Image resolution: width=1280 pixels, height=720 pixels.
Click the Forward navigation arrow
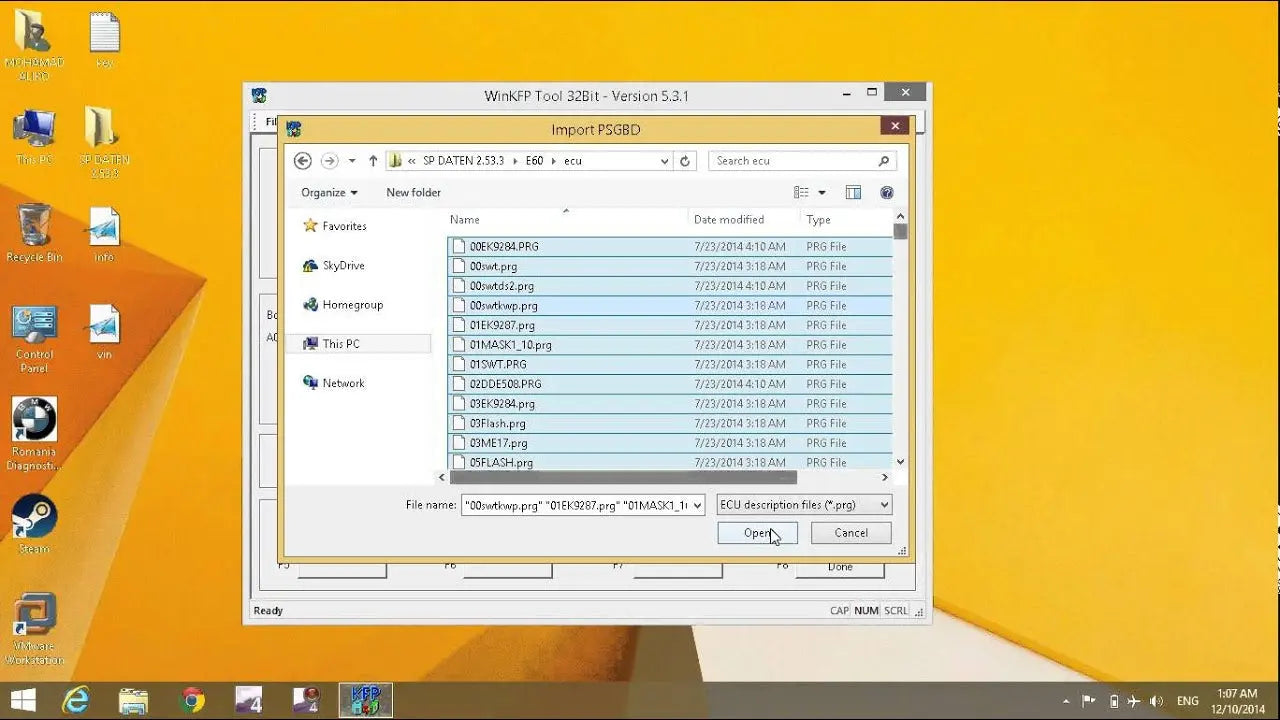point(329,160)
